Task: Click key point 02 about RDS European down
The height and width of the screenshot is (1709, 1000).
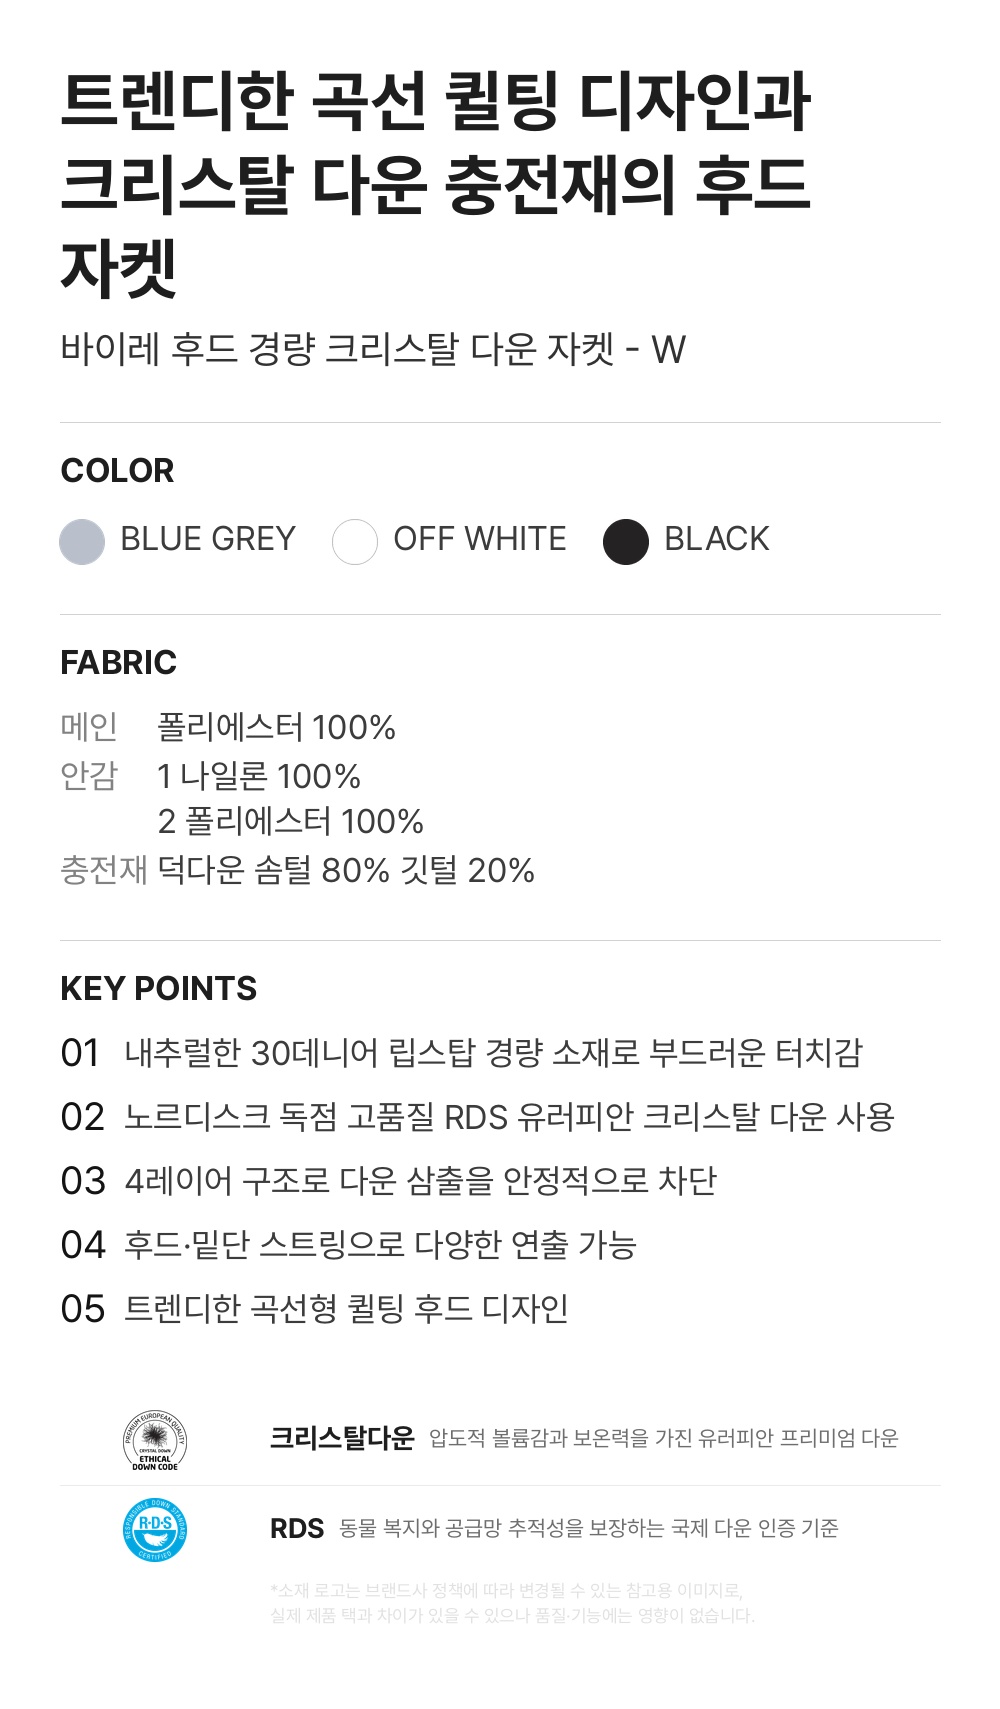Action: [x=478, y=1117]
